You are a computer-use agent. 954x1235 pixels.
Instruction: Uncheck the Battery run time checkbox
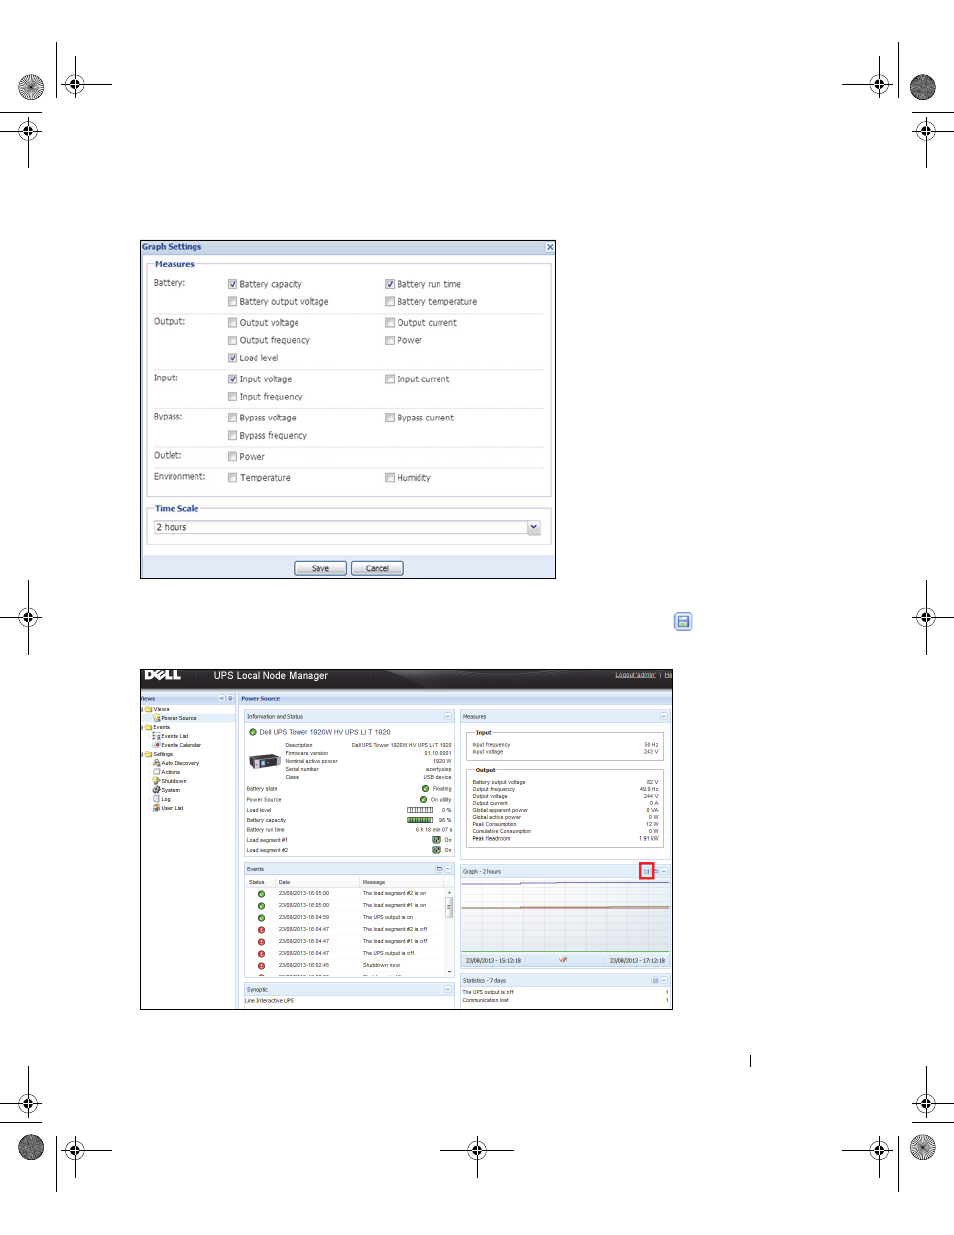[x=390, y=284]
